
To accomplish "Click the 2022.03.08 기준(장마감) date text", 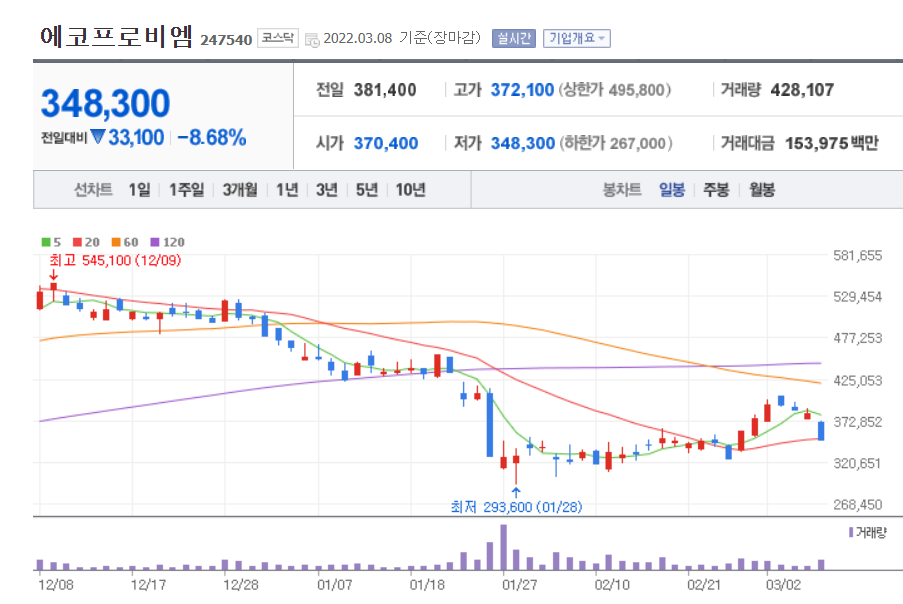I will click(x=401, y=38).
